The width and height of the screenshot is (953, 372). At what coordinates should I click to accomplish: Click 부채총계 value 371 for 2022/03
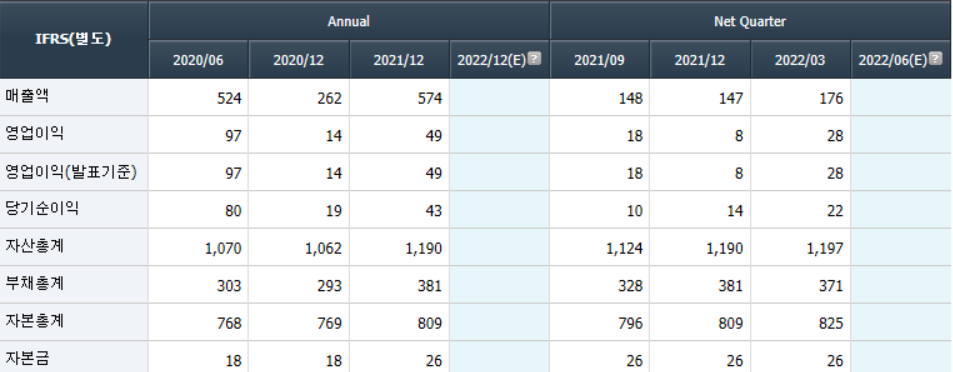click(831, 286)
